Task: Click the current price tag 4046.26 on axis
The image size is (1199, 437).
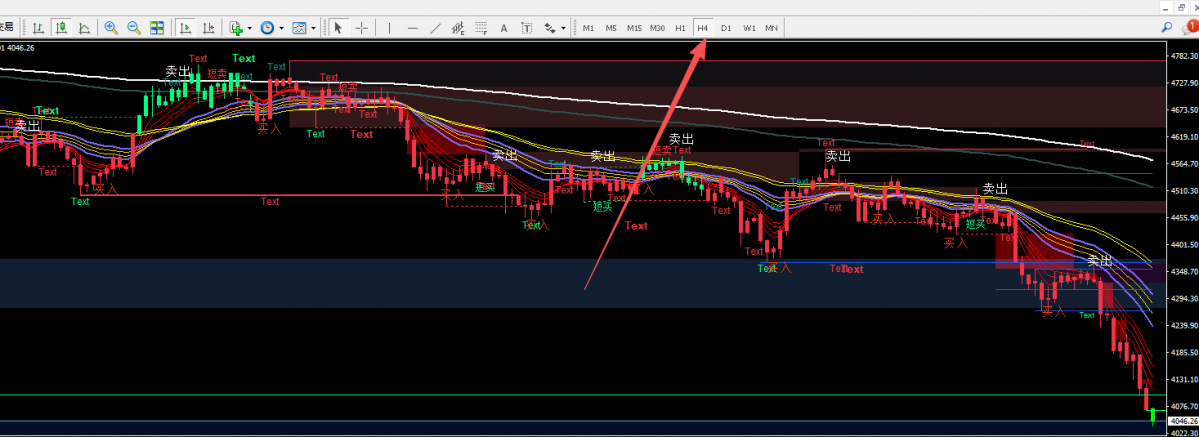Action: (1184, 421)
